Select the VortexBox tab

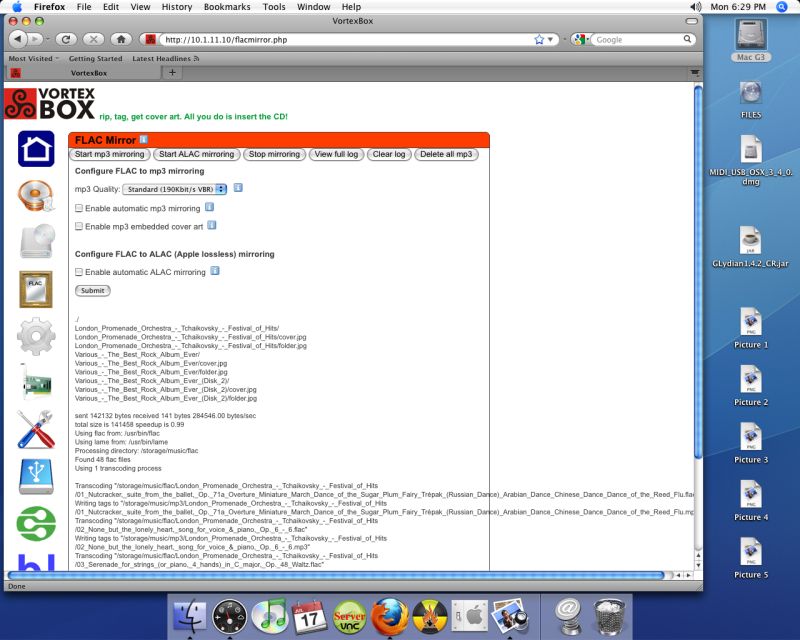tap(86, 73)
